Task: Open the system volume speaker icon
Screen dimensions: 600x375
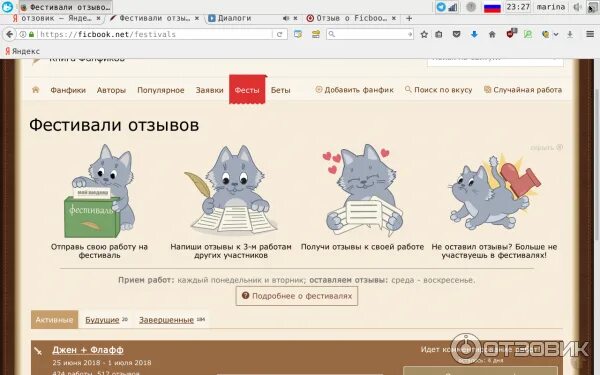Action: (x=577, y=7)
